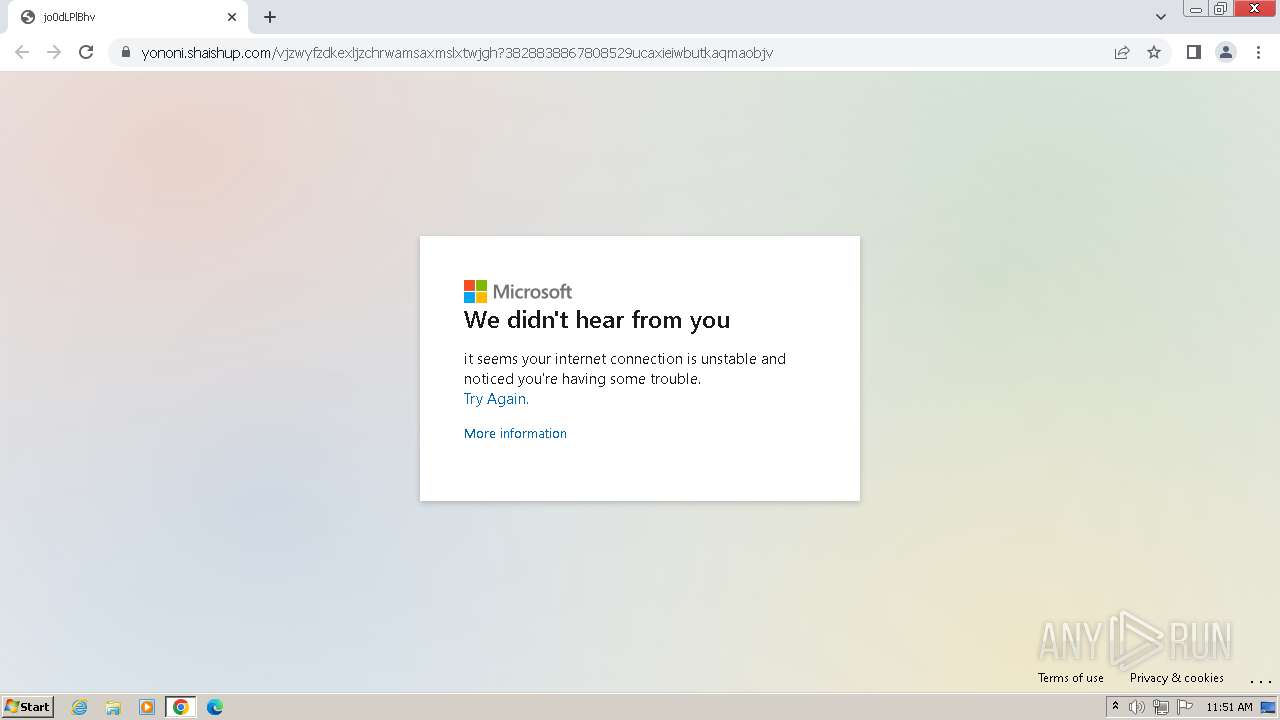Reload the current page
Viewport: 1280px width, 720px height.
(x=86, y=52)
